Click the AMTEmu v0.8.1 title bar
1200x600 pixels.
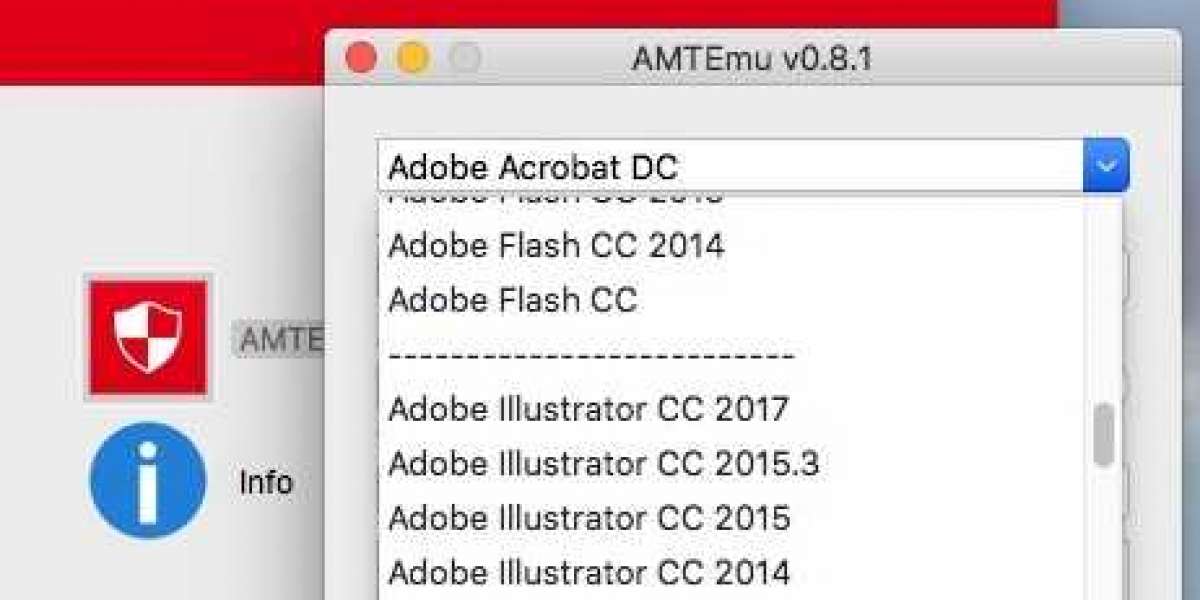tap(752, 58)
